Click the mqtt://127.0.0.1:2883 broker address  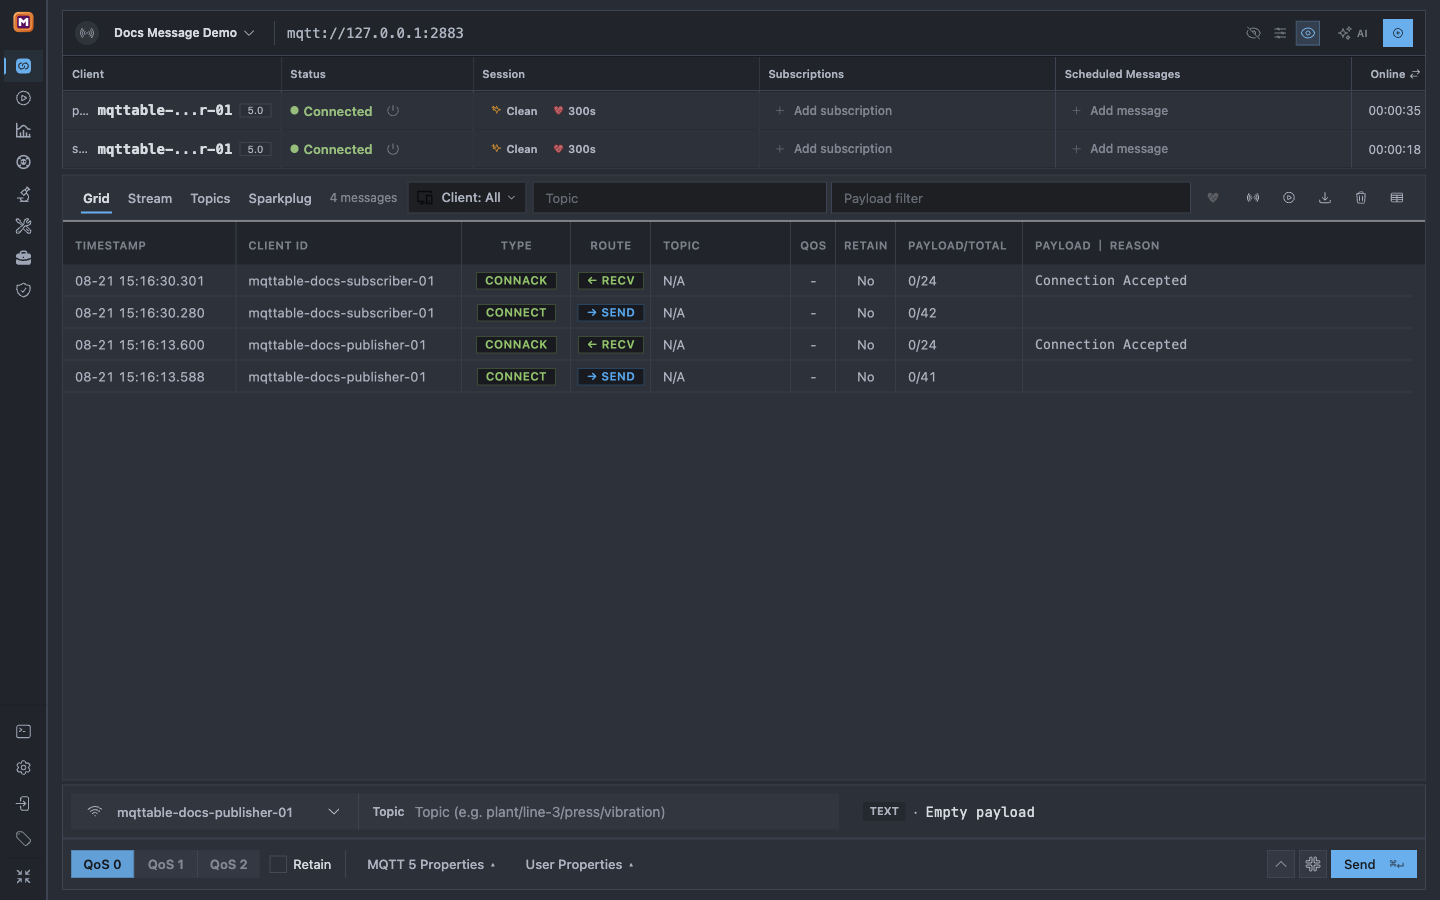click(x=375, y=33)
